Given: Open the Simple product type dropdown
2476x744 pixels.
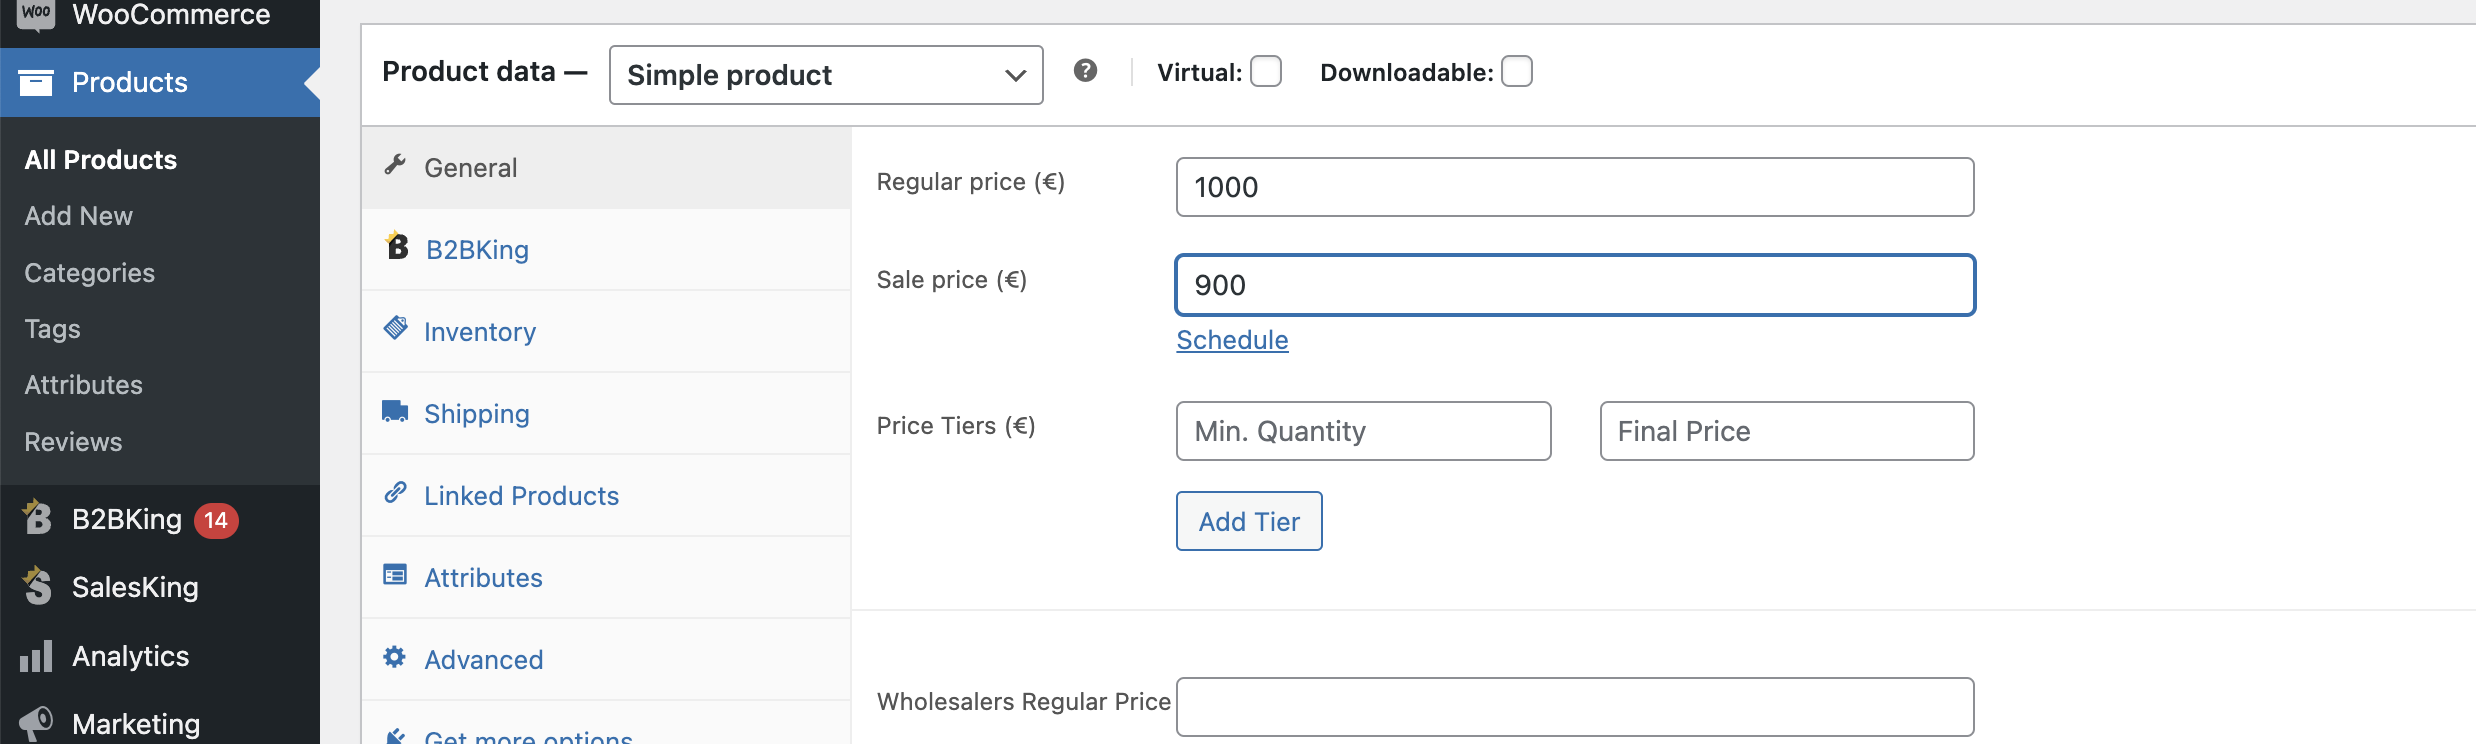Looking at the screenshot, I should pos(826,75).
